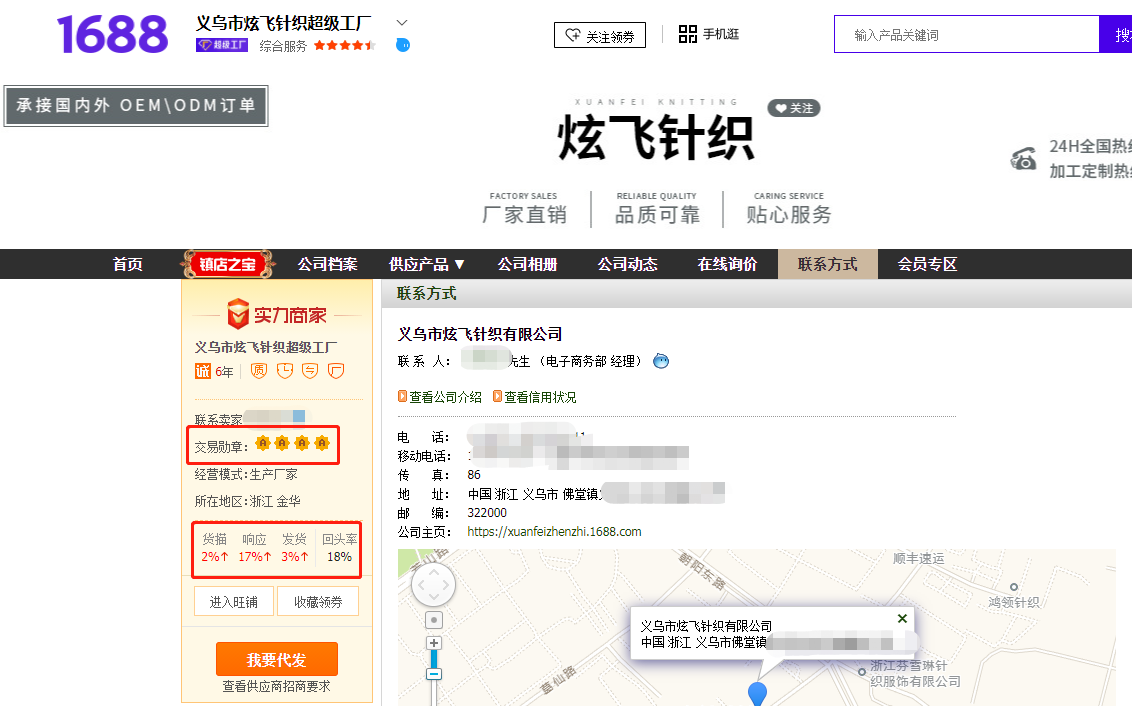Click the 进入旺铺 button

tap(234, 601)
